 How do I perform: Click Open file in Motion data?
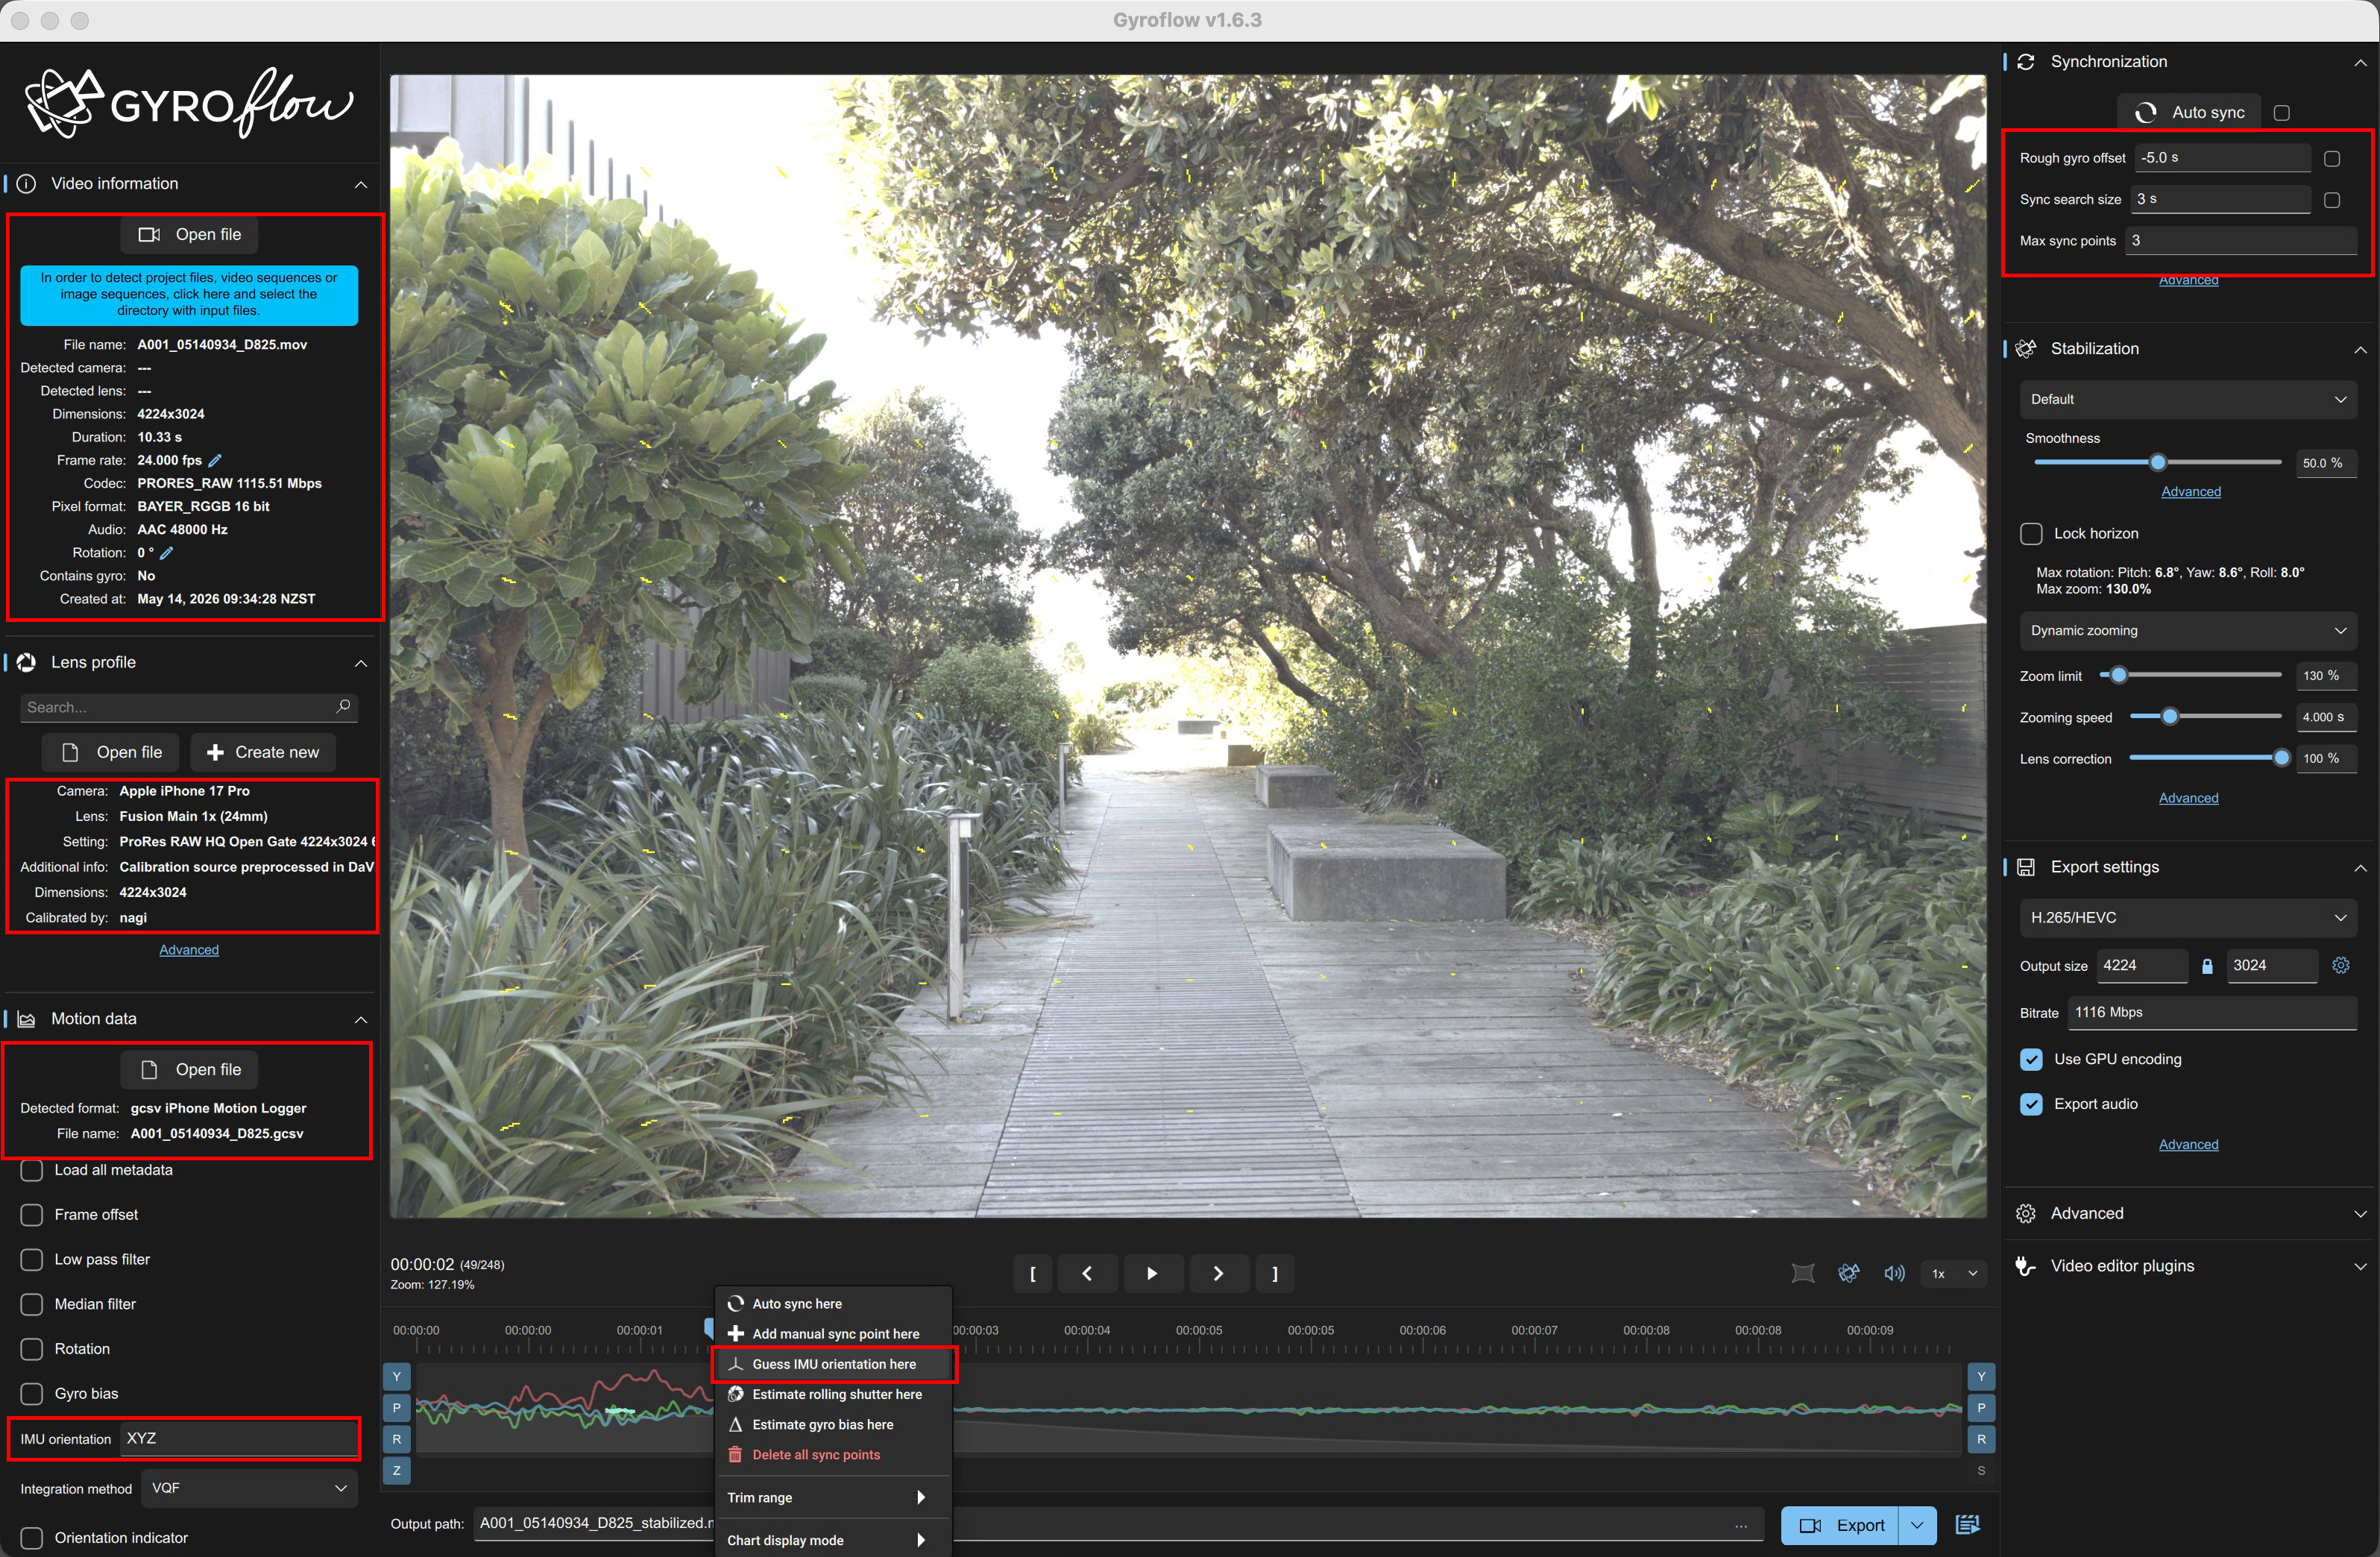click(x=190, y=1070)
